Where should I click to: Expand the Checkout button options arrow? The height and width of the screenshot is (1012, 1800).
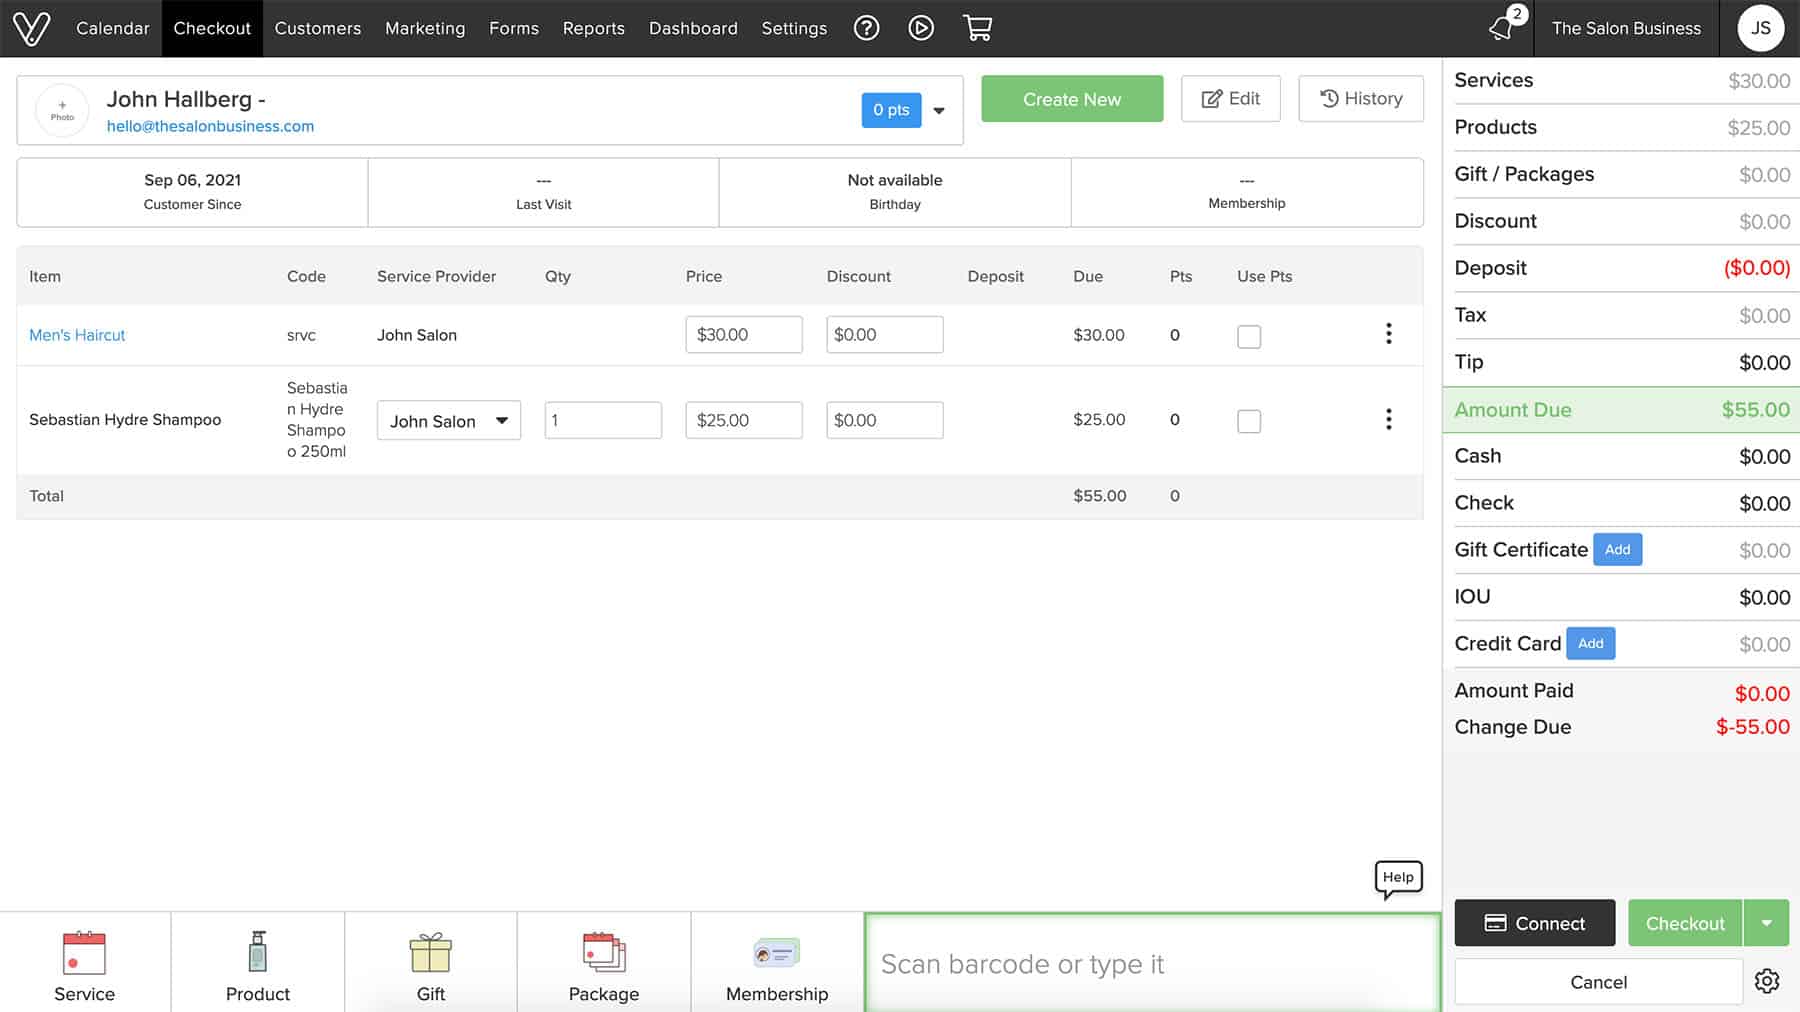[1767, 923]
